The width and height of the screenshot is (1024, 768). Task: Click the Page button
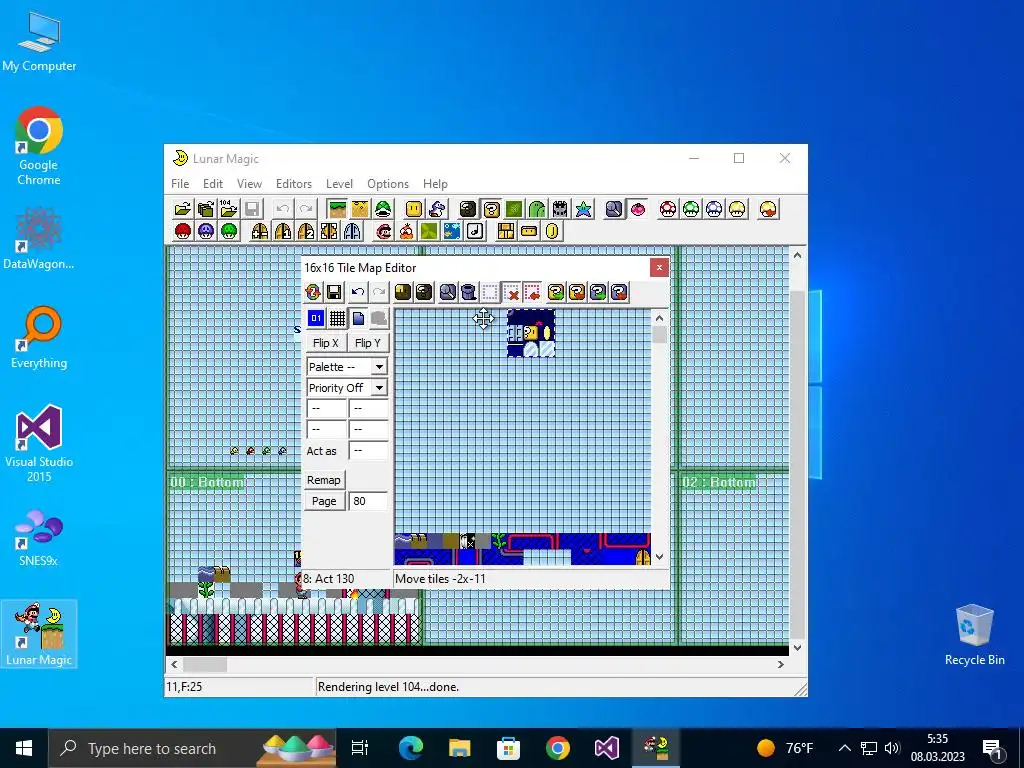pyautogui.click(x=324, y=501)
